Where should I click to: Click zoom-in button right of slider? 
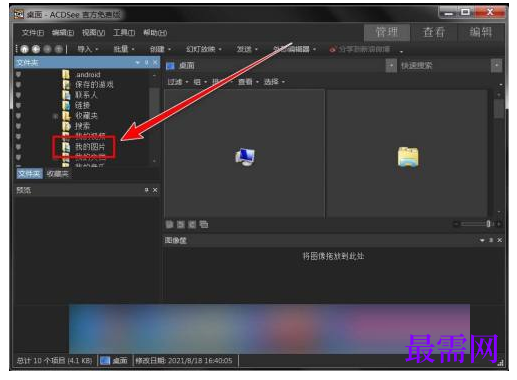[499, 224]
